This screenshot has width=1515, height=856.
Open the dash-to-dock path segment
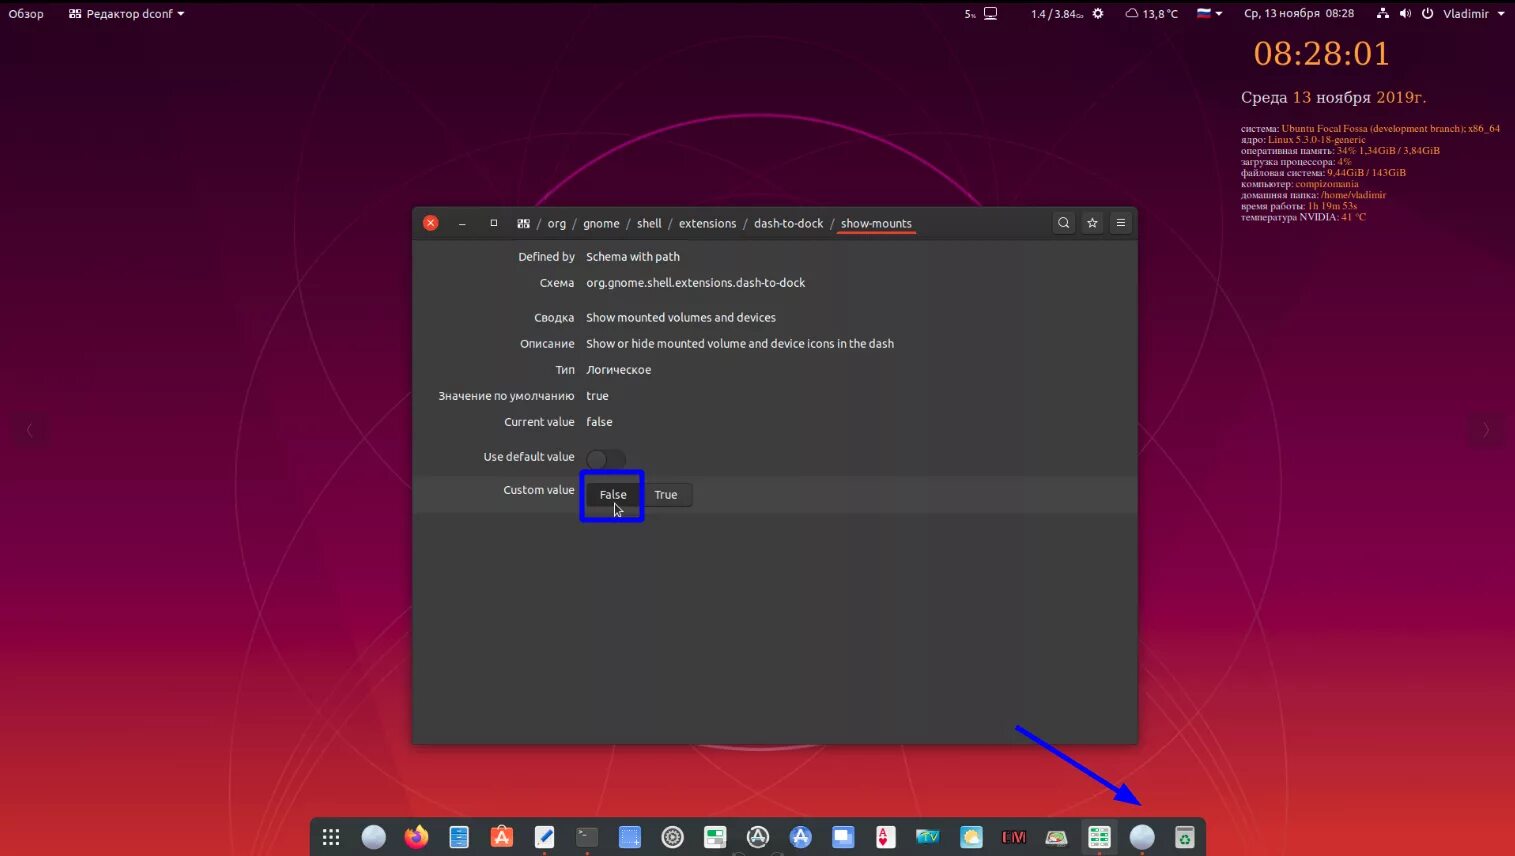click(788, 224)
